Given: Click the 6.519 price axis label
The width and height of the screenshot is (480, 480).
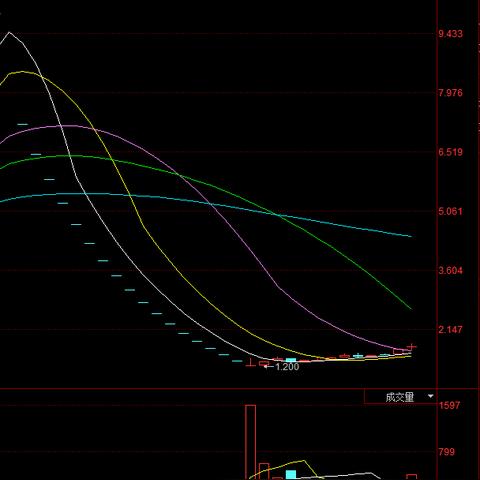Looking at the screenshot, I should pos(450,152).
